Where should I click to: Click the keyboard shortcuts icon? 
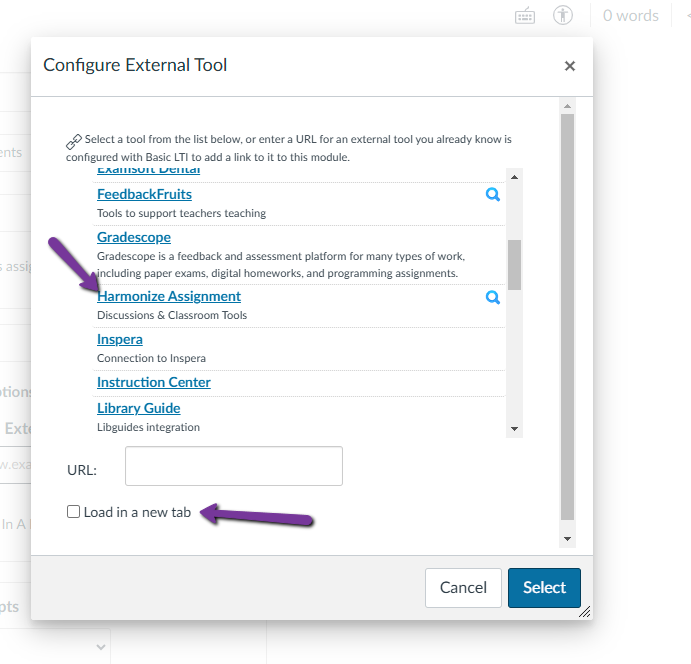[x=525, y=15]
